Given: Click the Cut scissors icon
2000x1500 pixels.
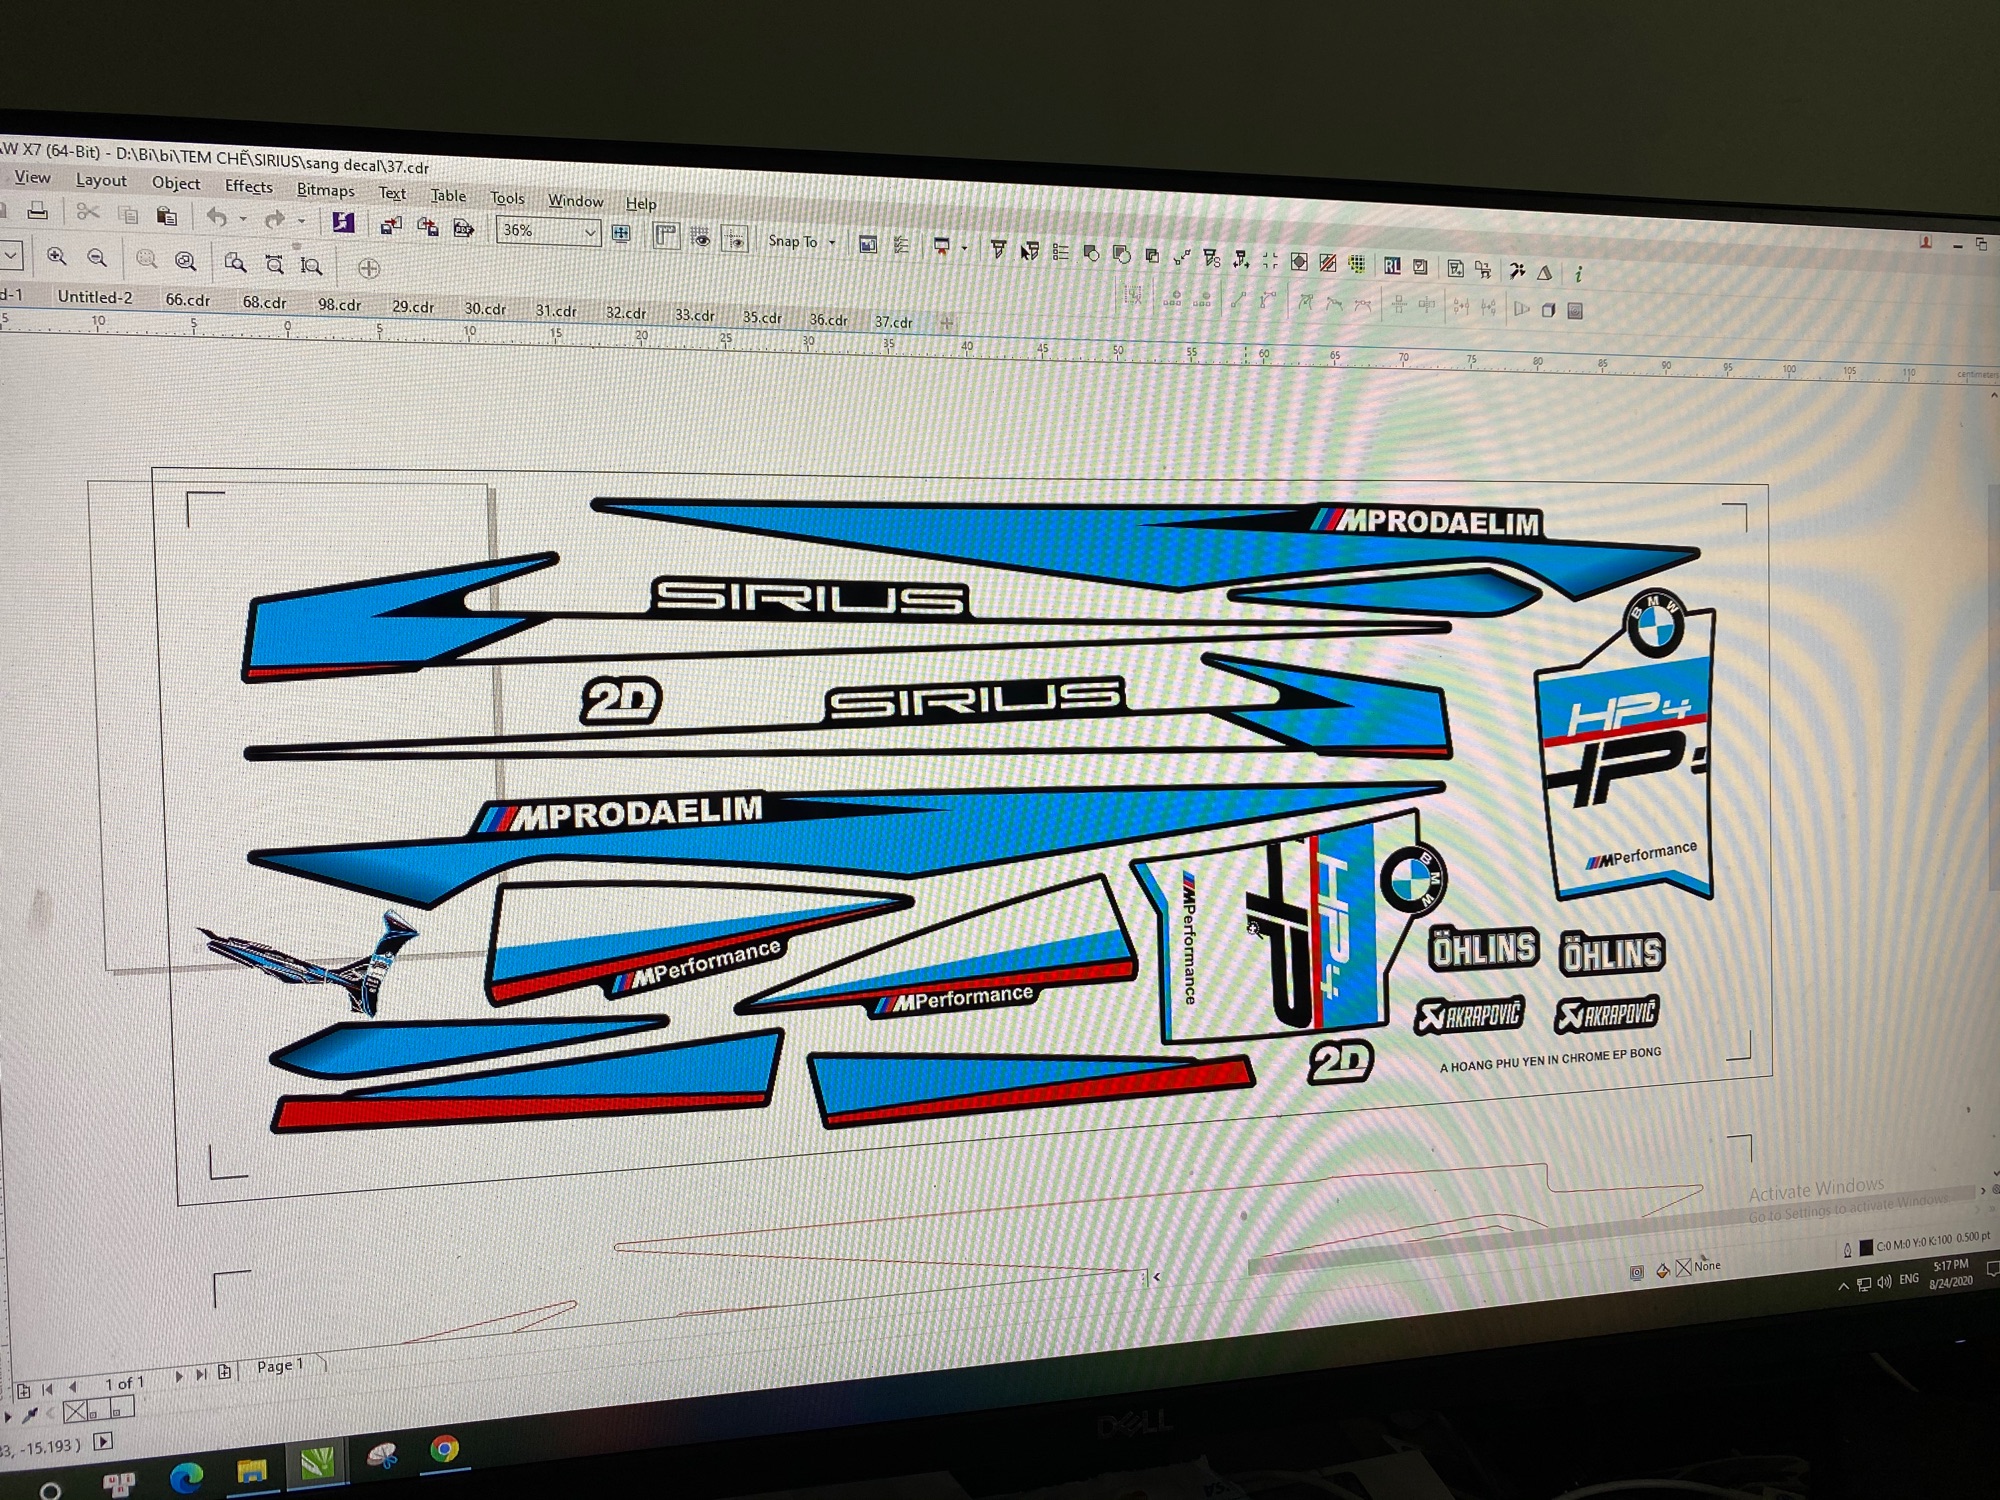Looking at the screenshot, I should 88,212.
